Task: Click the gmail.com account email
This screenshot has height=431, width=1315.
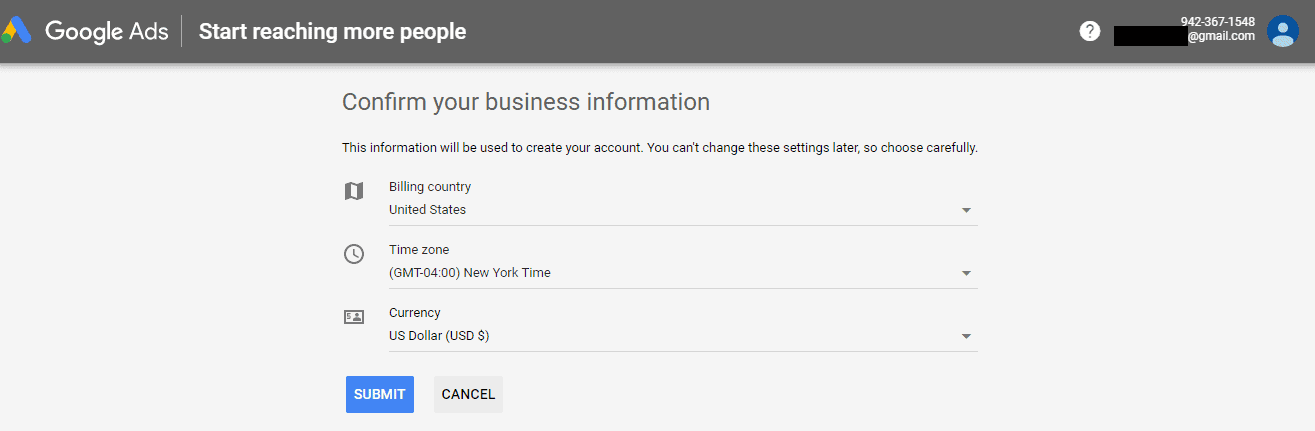Action: tap(1220, 36)
